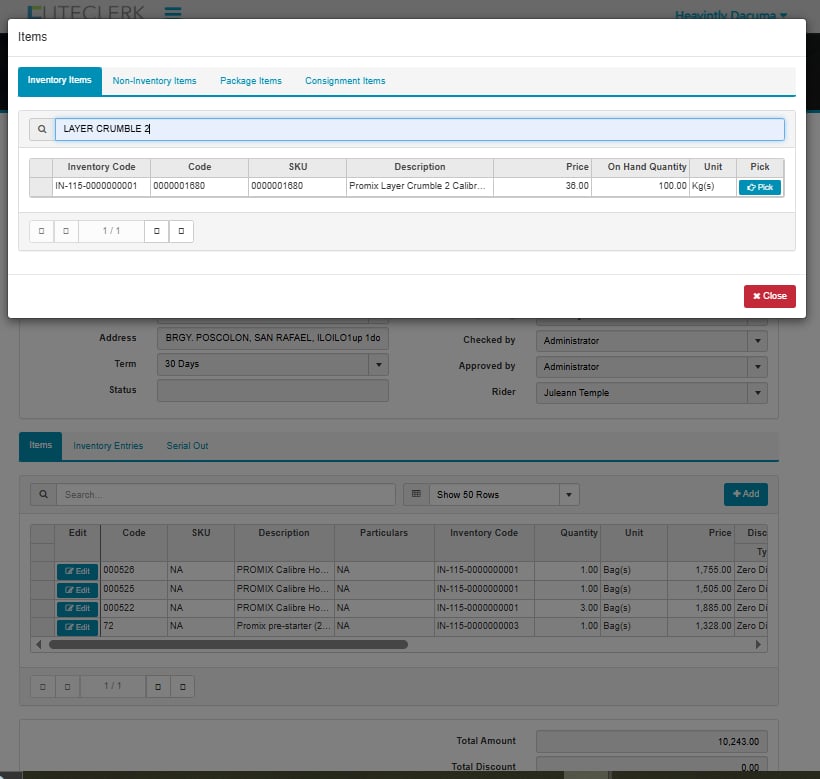Expand the Term 30 Days dropdown

pos(378,365)
